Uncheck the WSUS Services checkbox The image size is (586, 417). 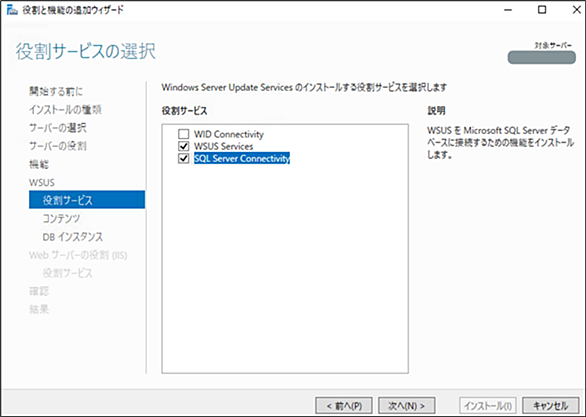tap(183, 146)
